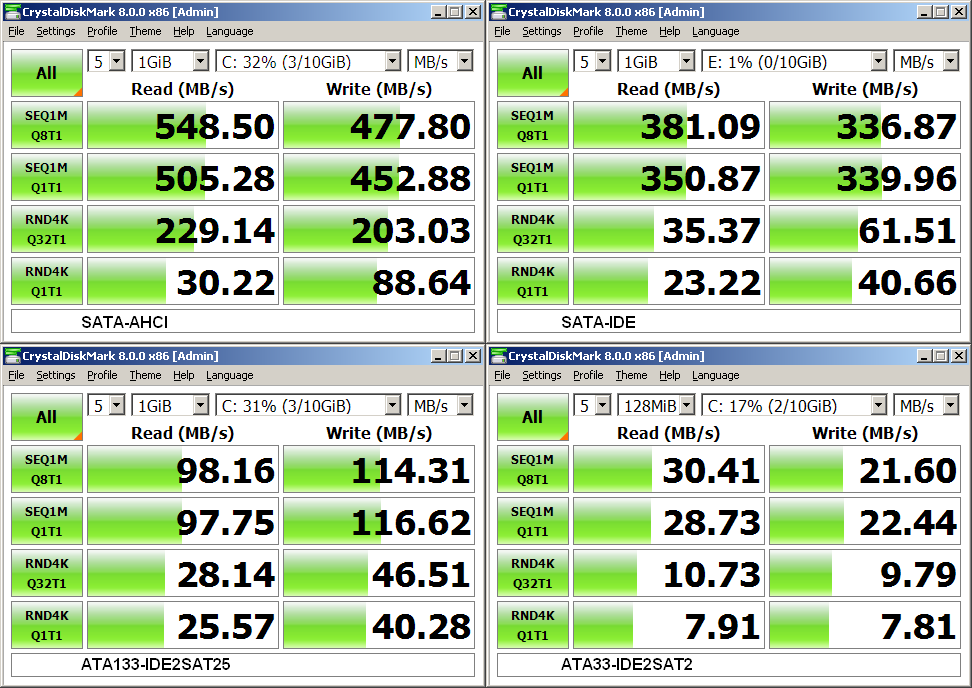Click the title bar app icon in the ATA133-IDE2SAT25 window
Image resolution: width=972 pixels, height=688 pixels.
coord(12,355)
